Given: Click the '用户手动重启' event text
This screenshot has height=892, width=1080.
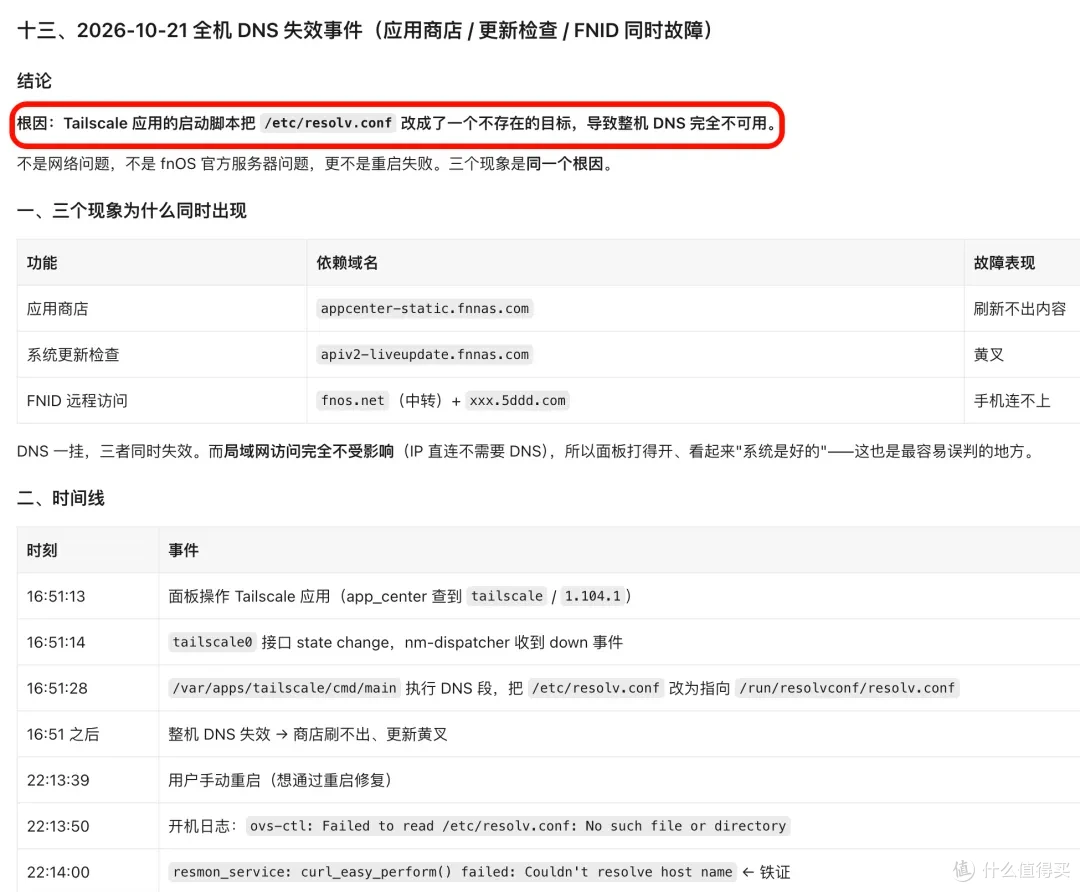Looking at the screenshot, I should point(280,780).
